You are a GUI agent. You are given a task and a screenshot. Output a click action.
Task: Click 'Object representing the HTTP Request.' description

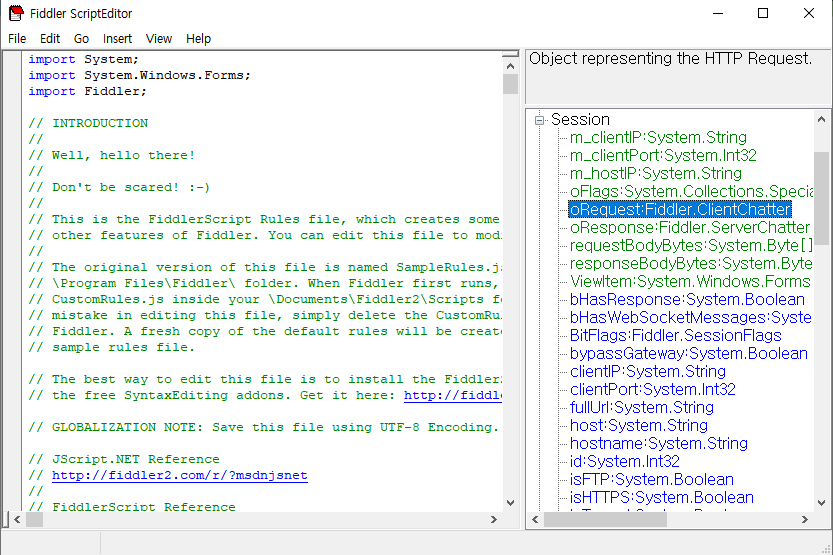pos(670,58)
